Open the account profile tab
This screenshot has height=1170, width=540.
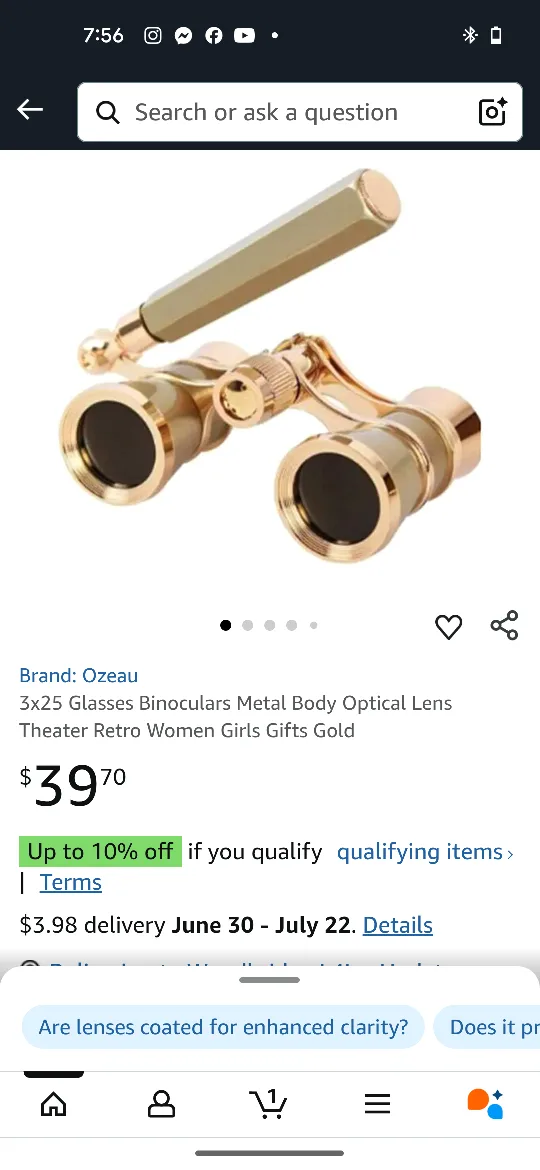pos(161,1104)
